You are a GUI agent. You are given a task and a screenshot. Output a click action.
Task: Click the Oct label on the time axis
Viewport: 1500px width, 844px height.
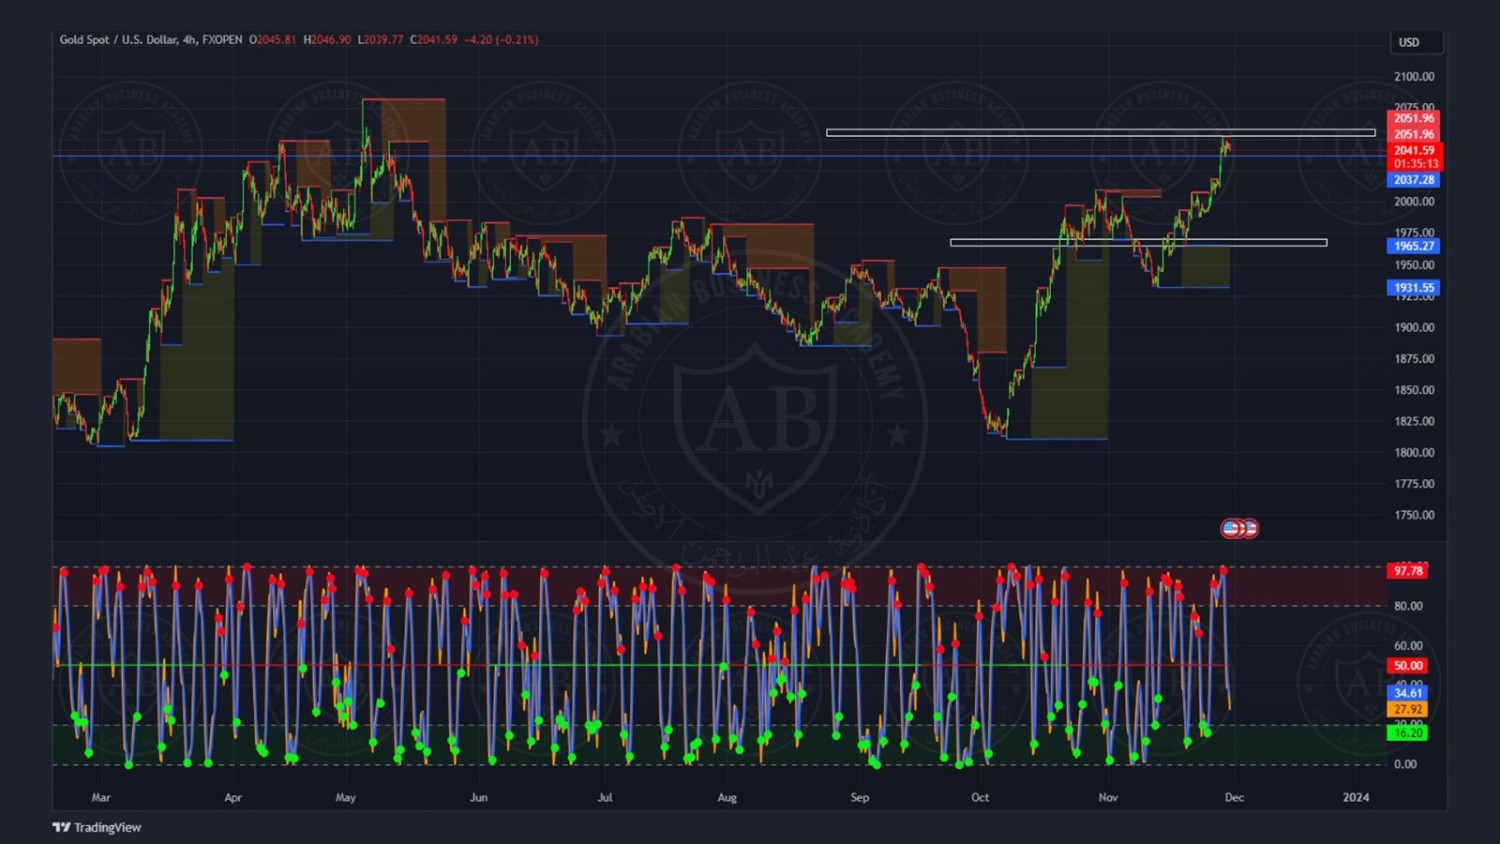[x=980, y=797]
